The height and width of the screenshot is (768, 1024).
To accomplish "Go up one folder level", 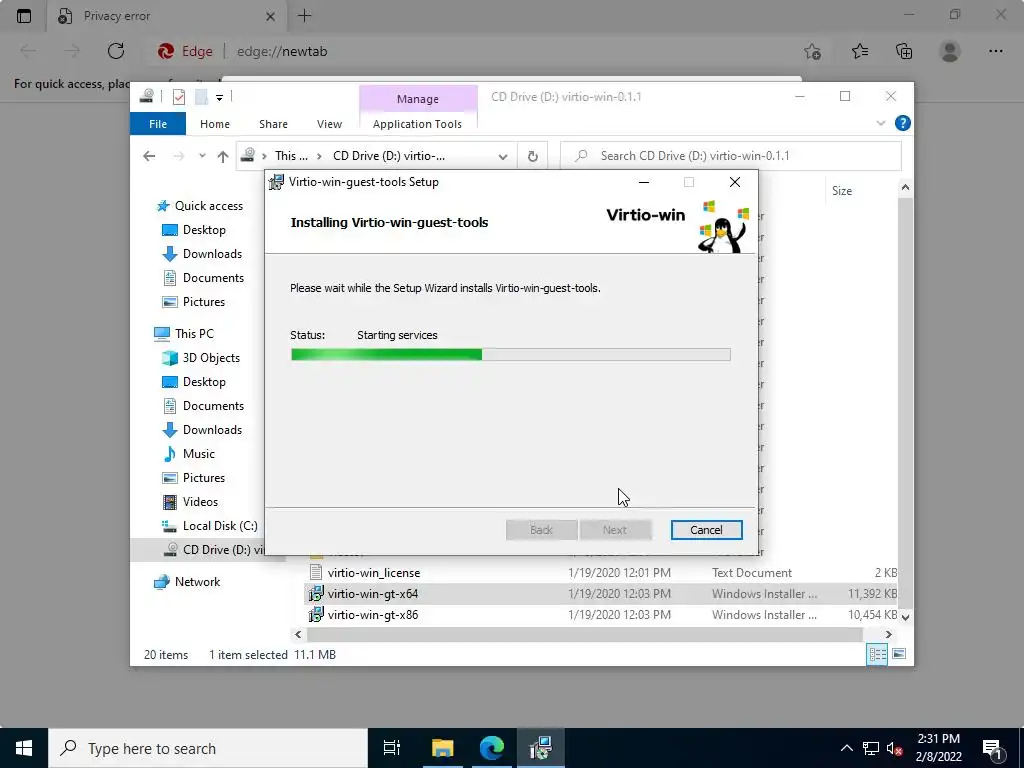I will click(223, 156).
